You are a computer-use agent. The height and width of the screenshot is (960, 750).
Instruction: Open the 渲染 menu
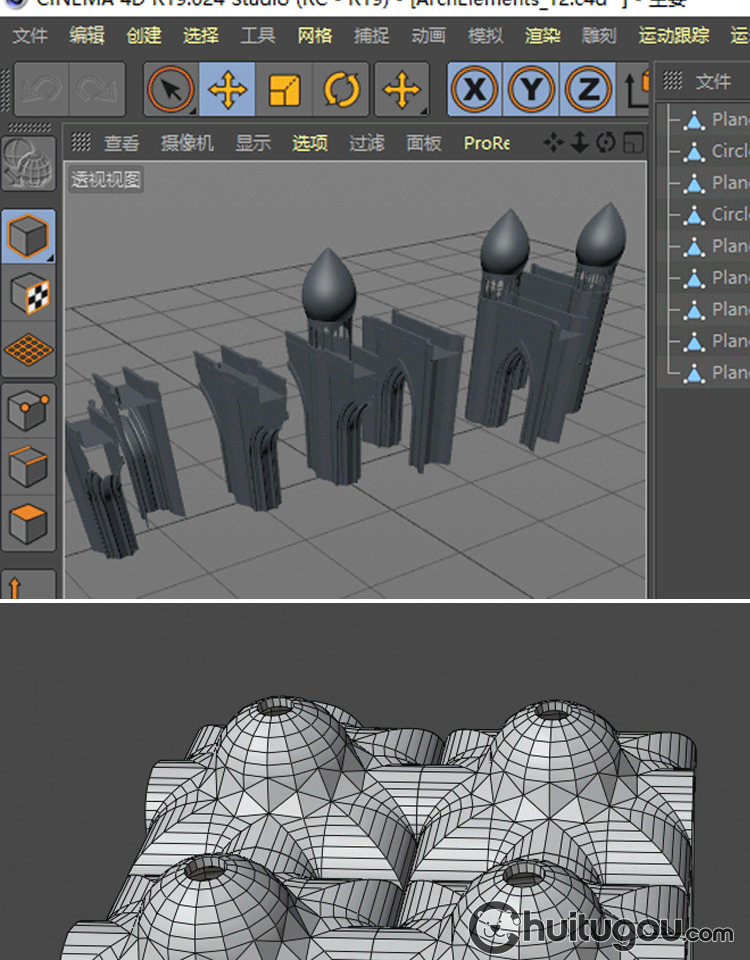pyautogui.click(x=542, y=36)
